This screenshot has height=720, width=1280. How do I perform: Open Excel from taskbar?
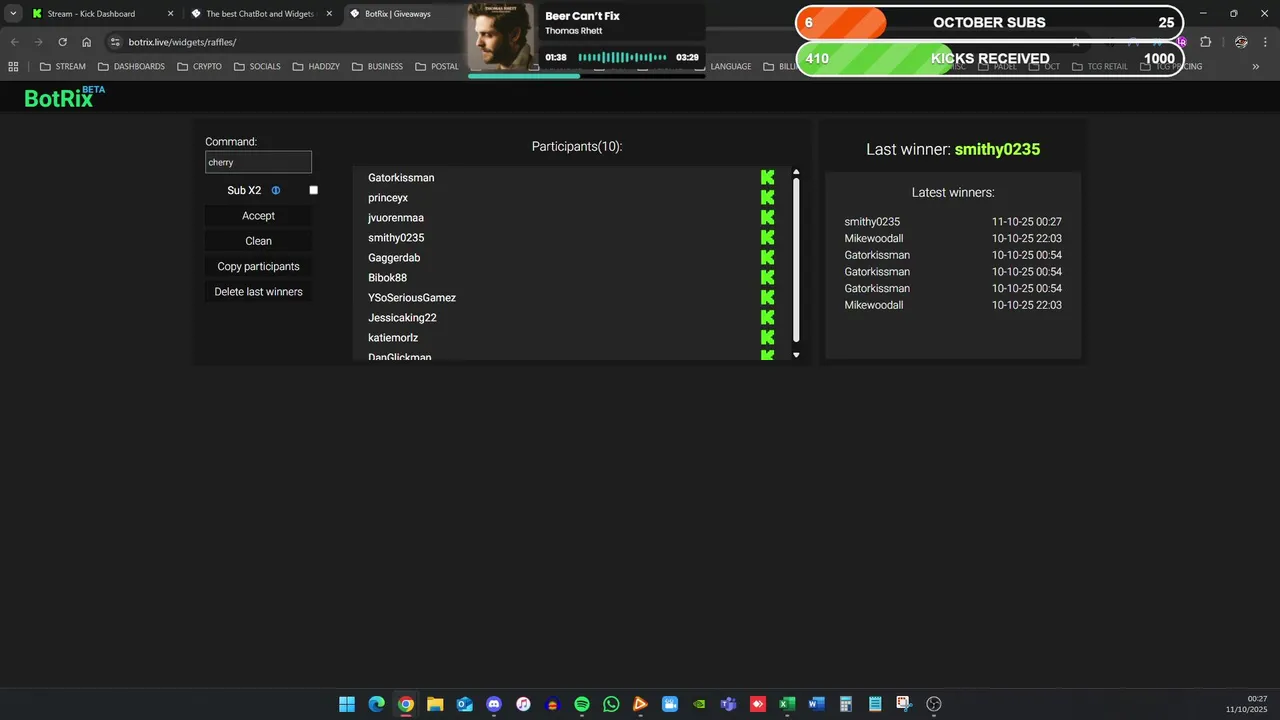(x=787, y=704)
